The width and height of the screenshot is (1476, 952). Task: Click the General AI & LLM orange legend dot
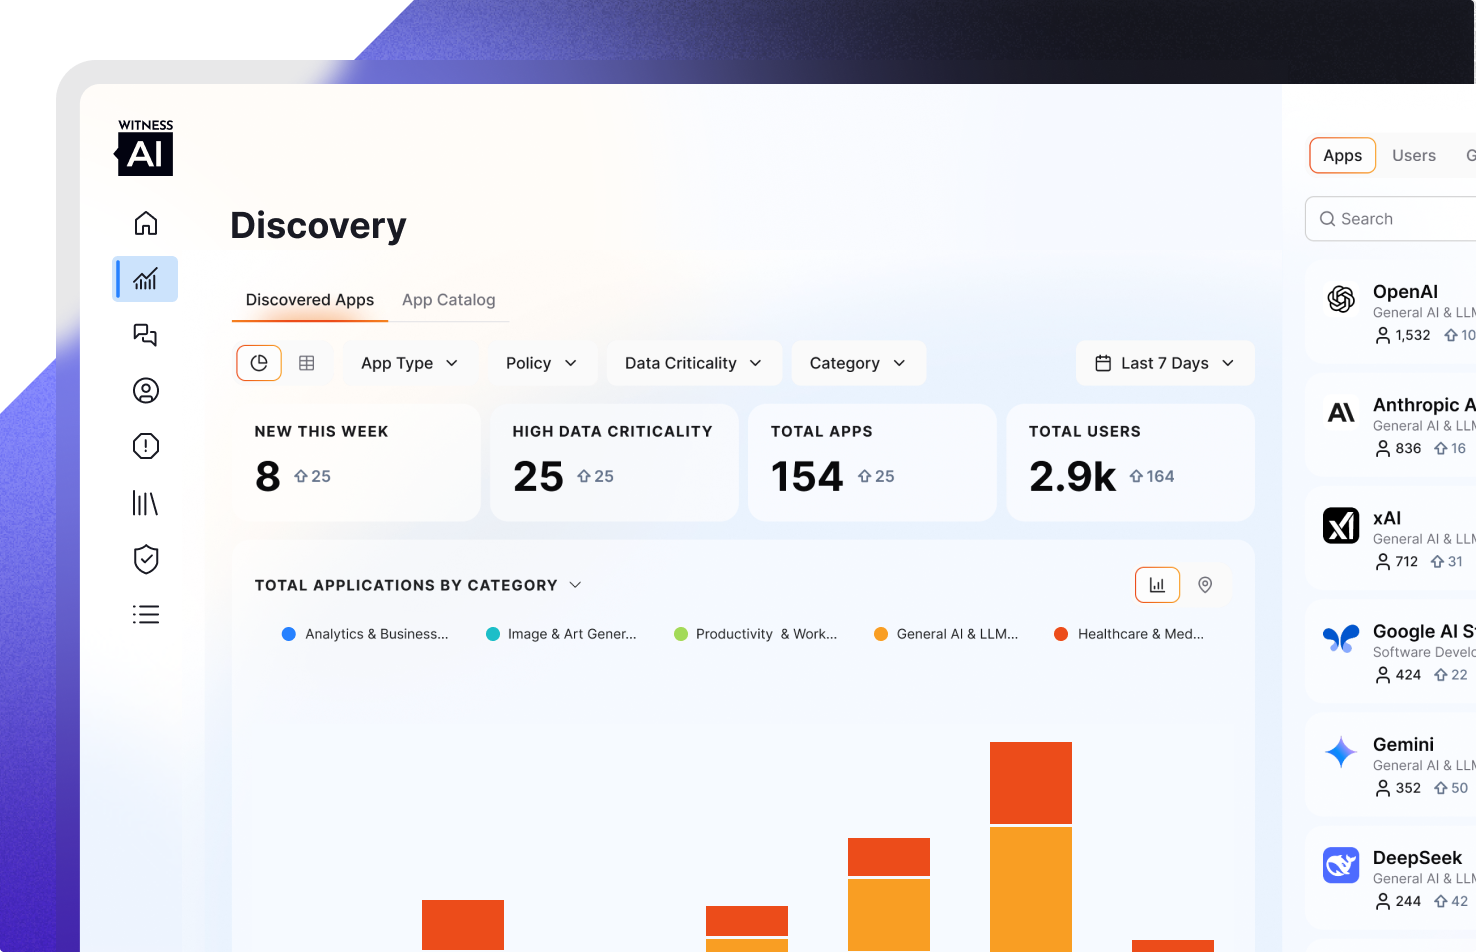coord(881,634)
